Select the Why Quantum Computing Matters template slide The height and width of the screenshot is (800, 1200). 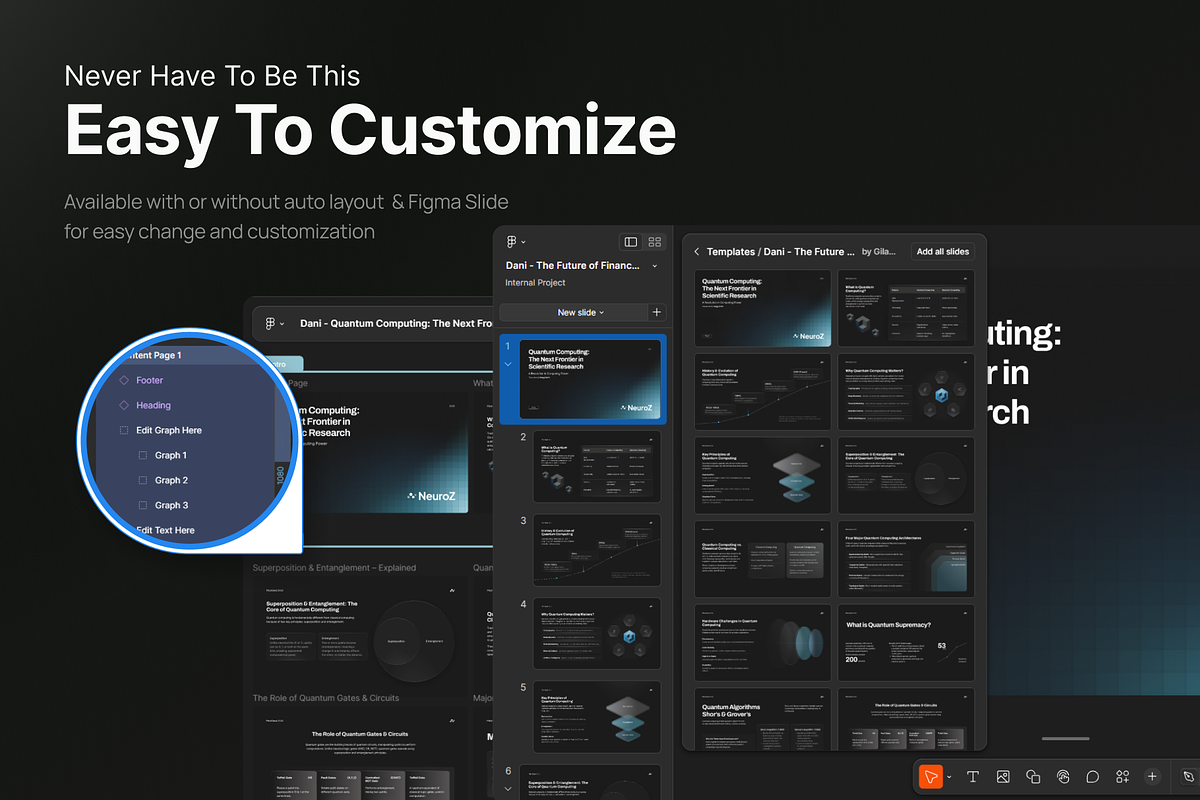tap(906, 392)
